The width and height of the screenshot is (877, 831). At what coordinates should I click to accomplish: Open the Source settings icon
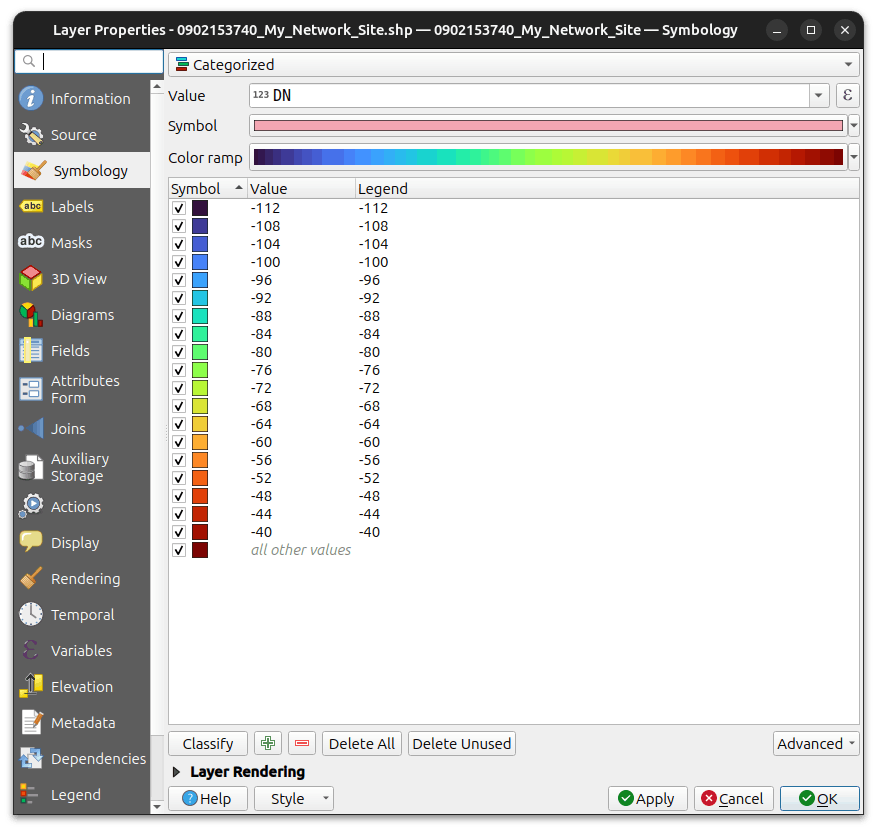pos(31,135)
